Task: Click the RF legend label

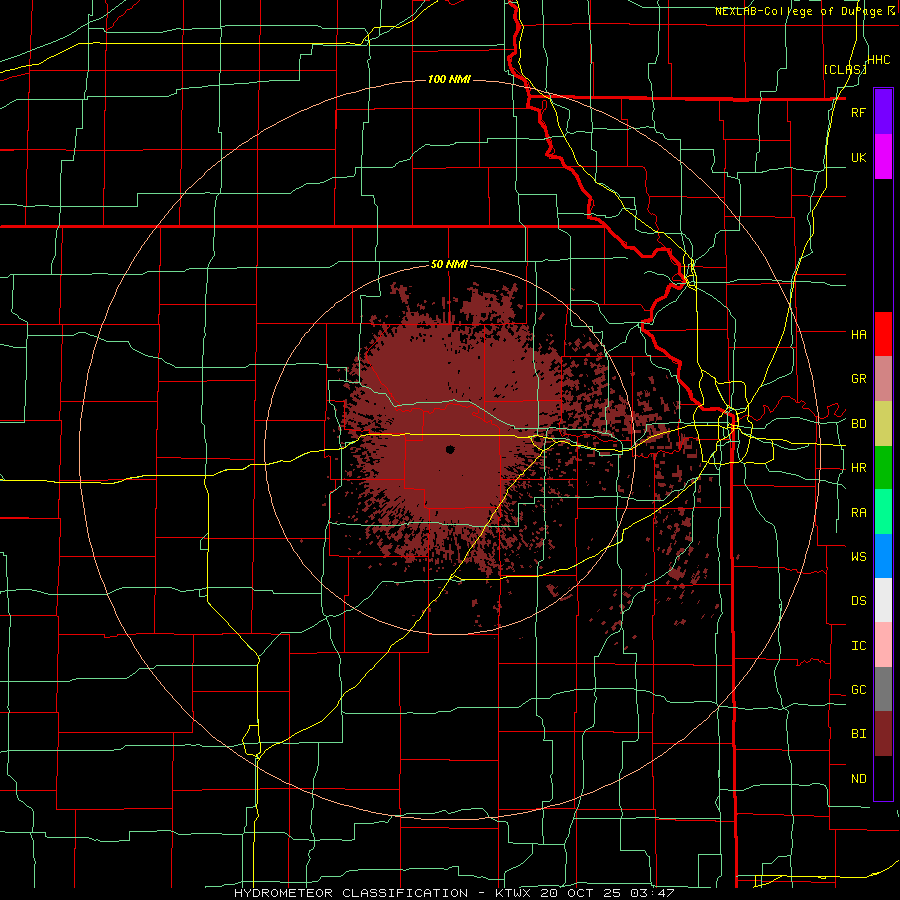Action: (858, 112)
